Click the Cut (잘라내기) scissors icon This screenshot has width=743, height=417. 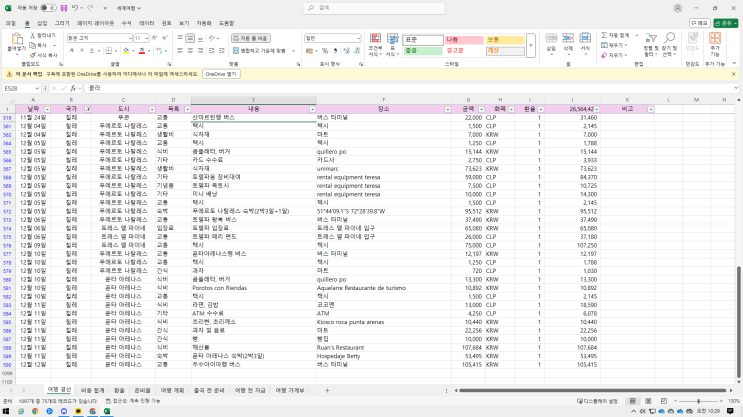[x=33, y=36]
